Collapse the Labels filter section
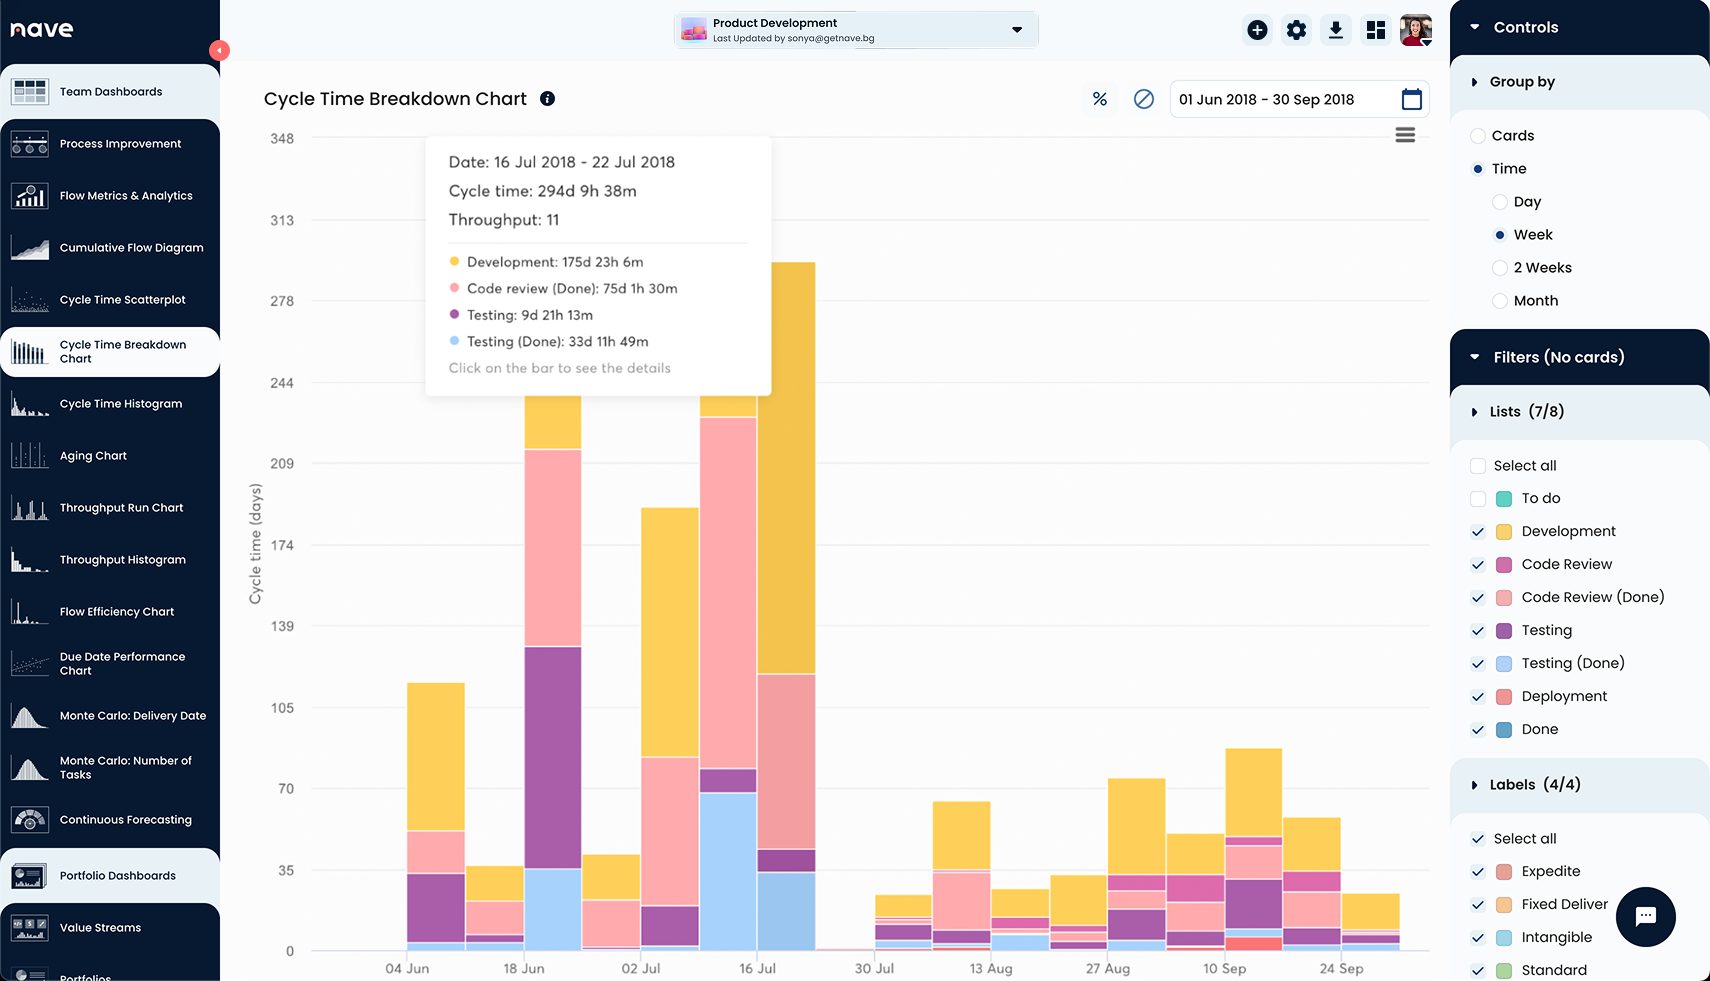The width and height of the screenshot is (1710, 981). tap(1475, 785)
